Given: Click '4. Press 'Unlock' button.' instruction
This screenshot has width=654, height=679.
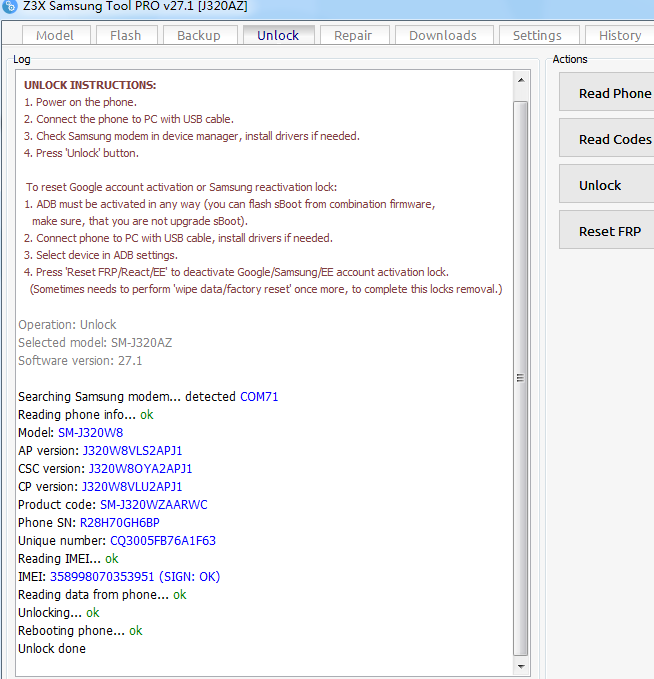Looking at the screenshot, I should tap(81, 153).
